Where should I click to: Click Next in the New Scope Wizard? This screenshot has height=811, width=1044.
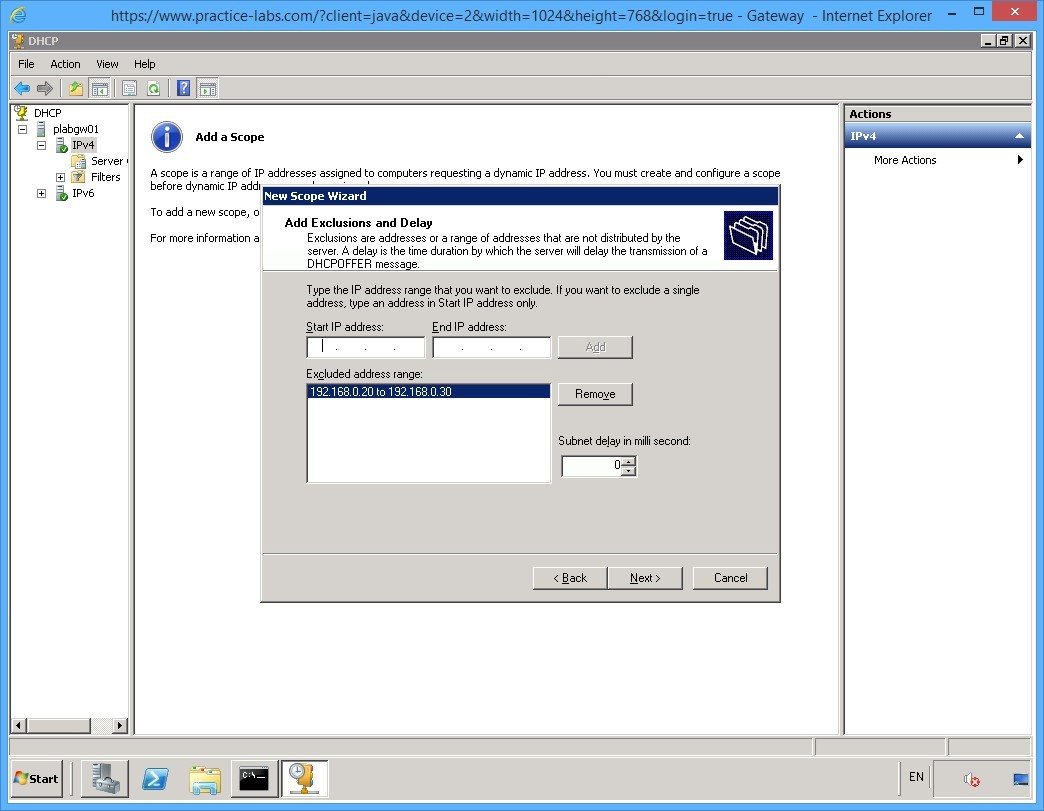[x=645, y=578]
